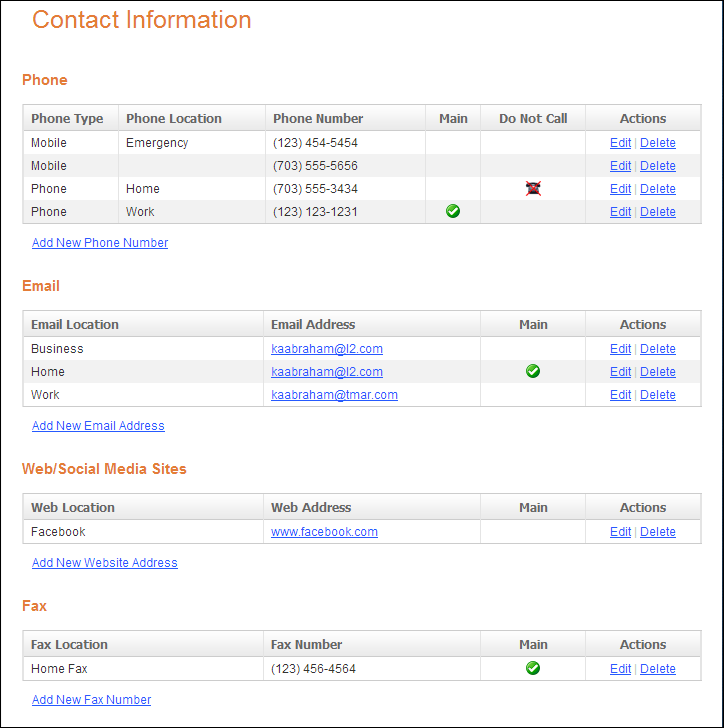Select phone number (703) 555-3434 cell
Viewport: 724px width, 728px height.
coord(345,188)
